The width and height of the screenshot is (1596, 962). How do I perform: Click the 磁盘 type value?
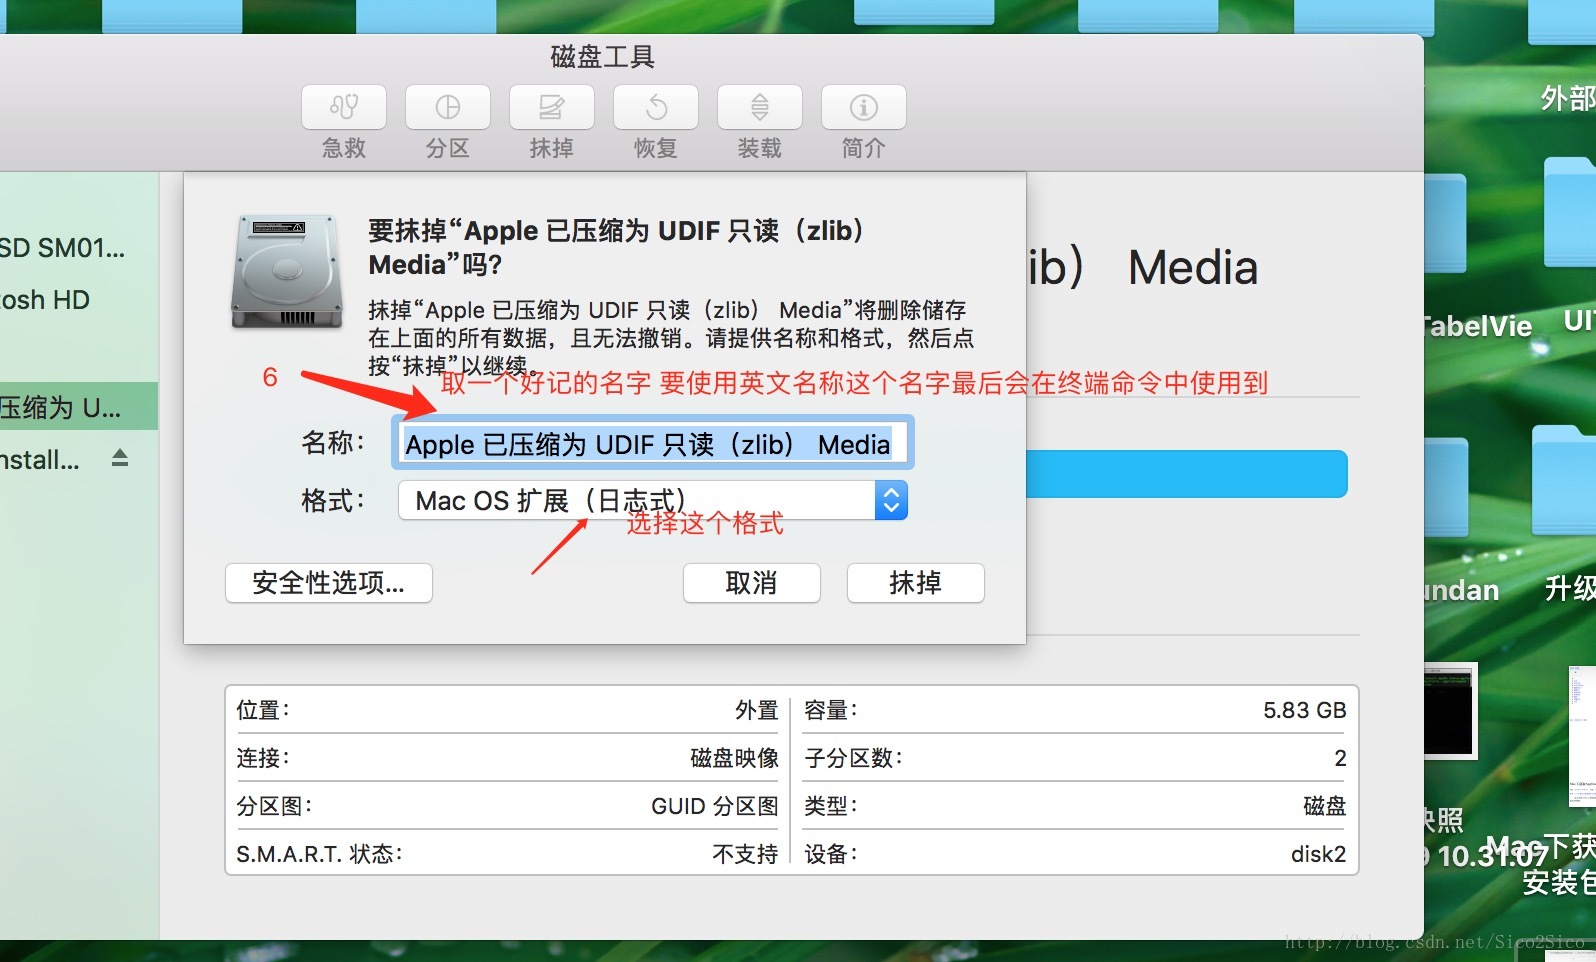1325,806
